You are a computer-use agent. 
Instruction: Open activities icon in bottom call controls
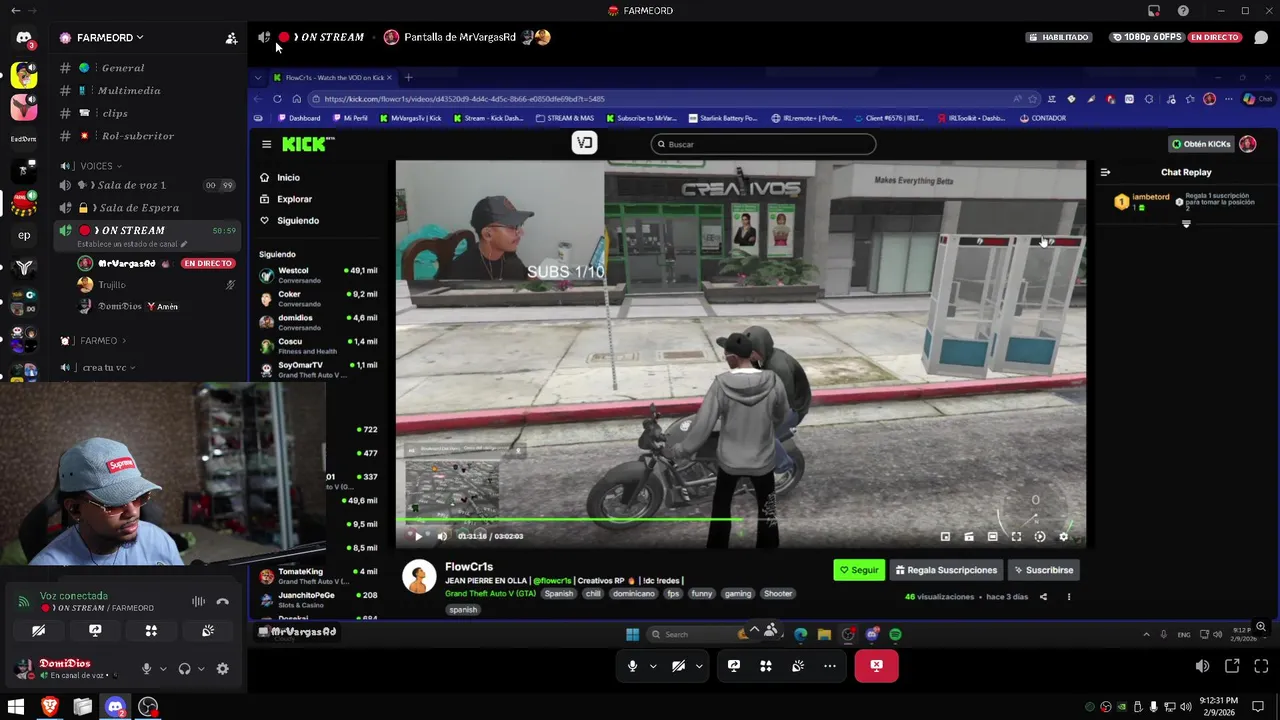click(x=766, y=666)
